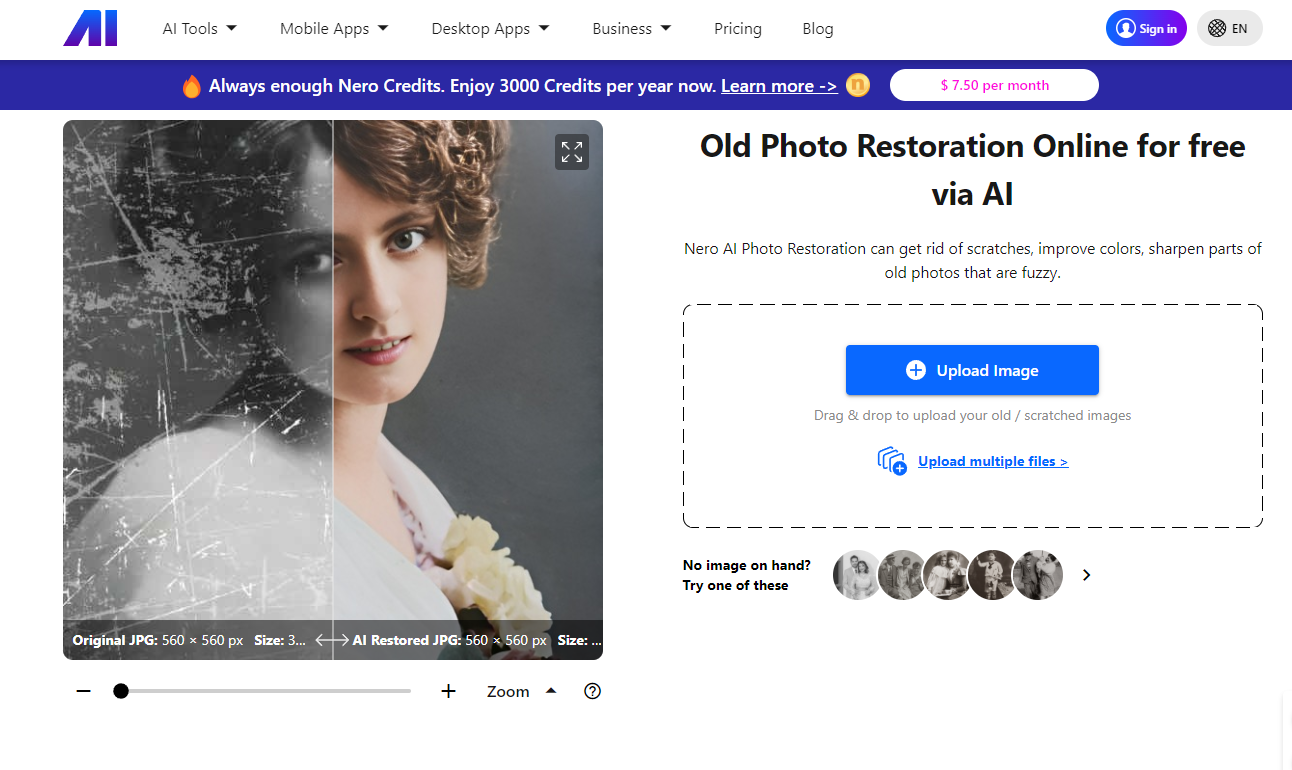The image size is (1292, 770).
Task: Click the zoom slider handle
Action: (x=121, y=691)
